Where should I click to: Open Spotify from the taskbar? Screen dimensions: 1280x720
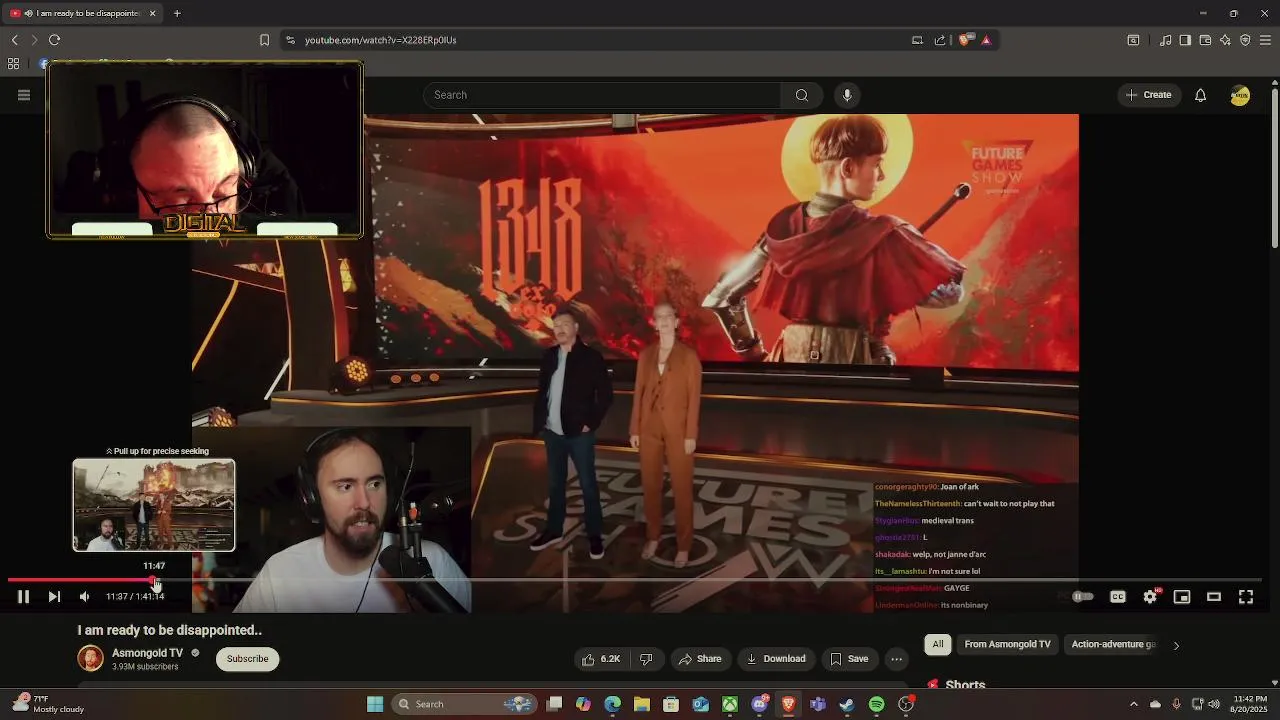(x=877, y=704)
